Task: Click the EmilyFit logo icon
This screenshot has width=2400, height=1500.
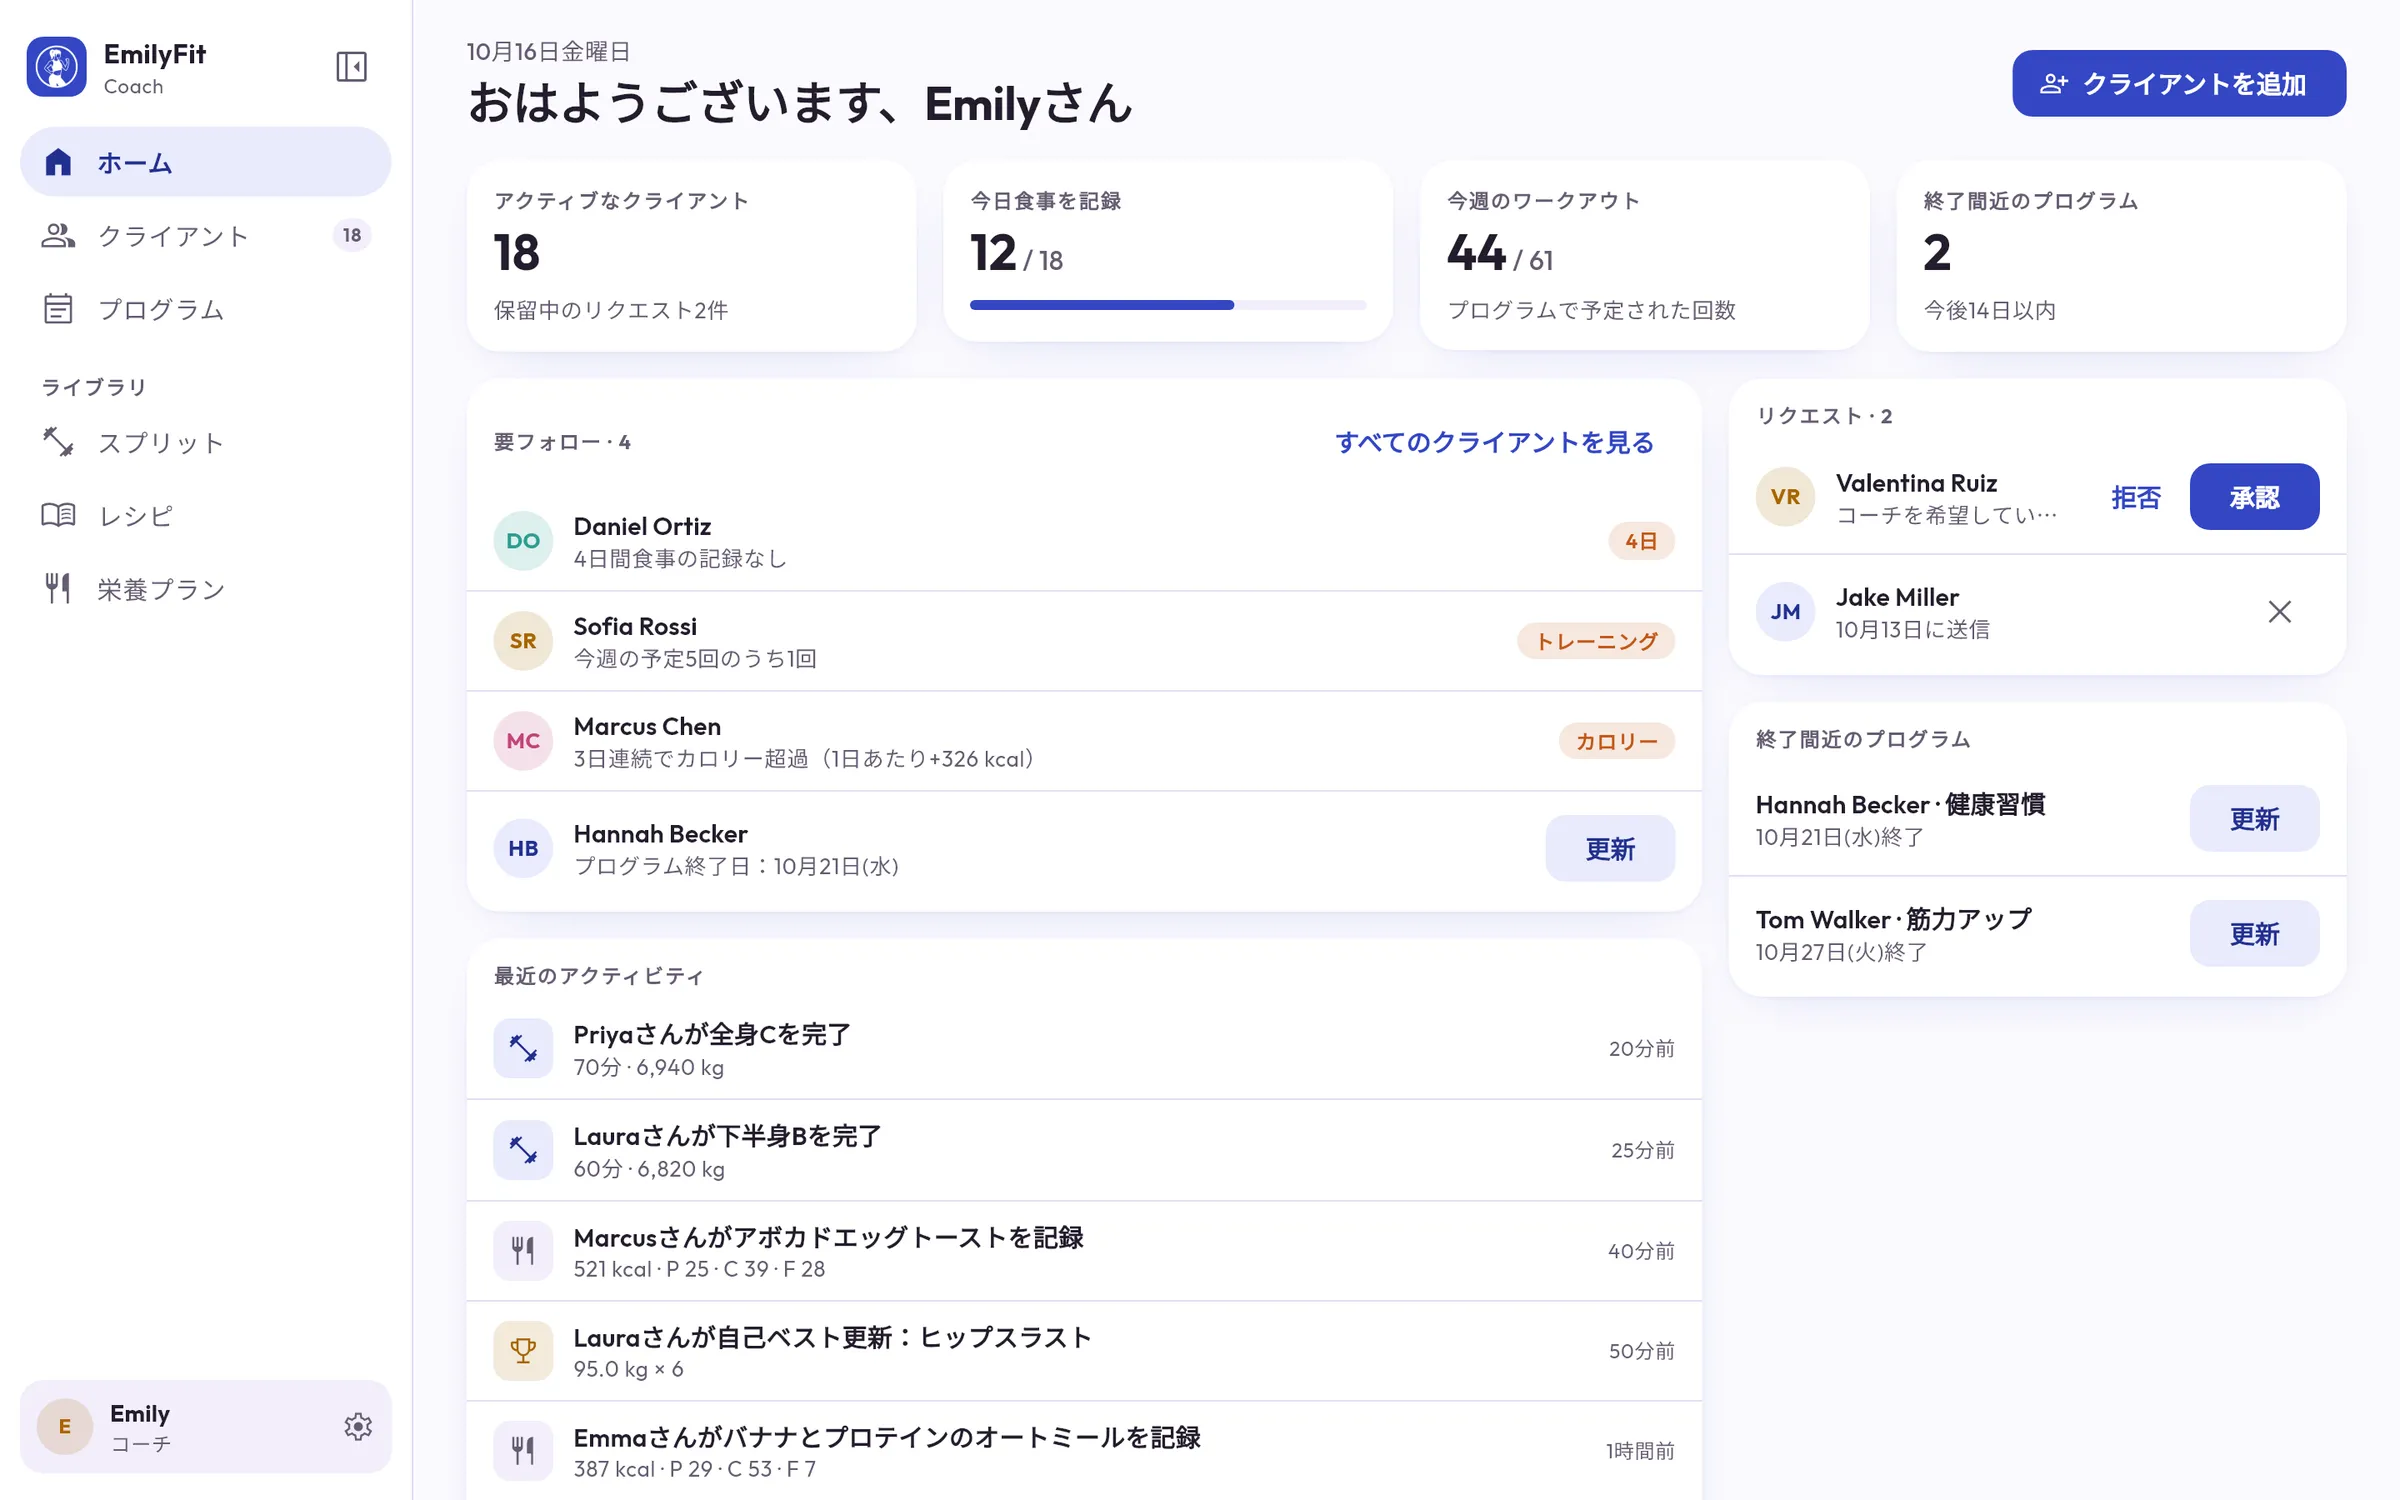Action: [57, 67]
